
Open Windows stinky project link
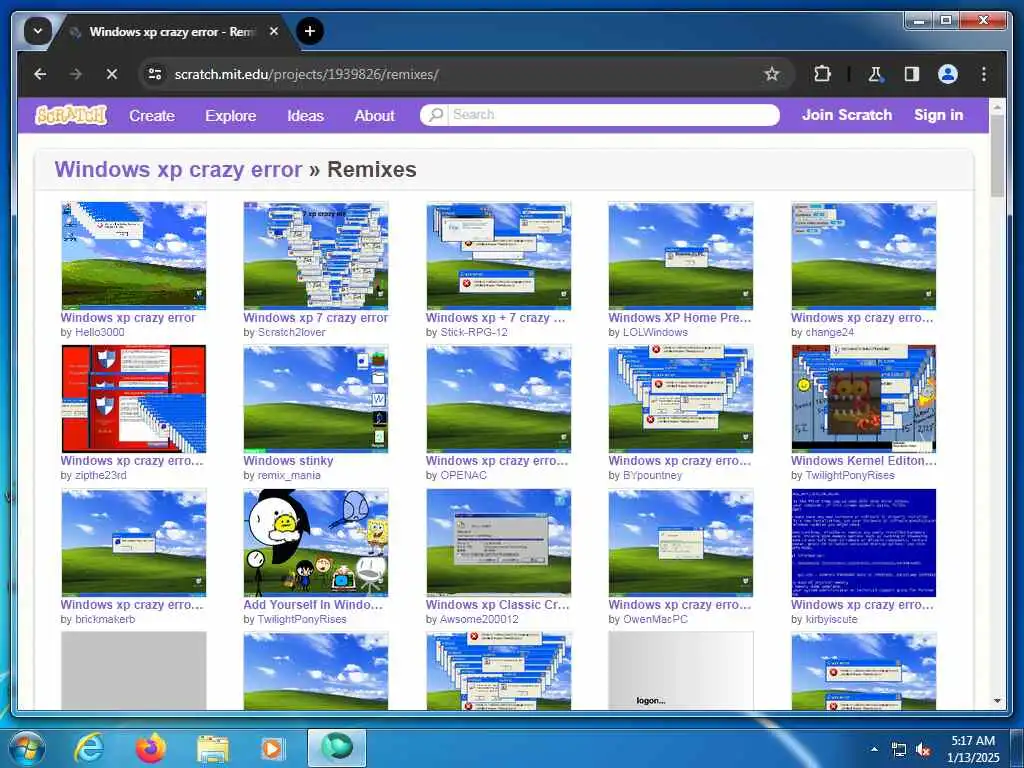click(x=288, y=461)
